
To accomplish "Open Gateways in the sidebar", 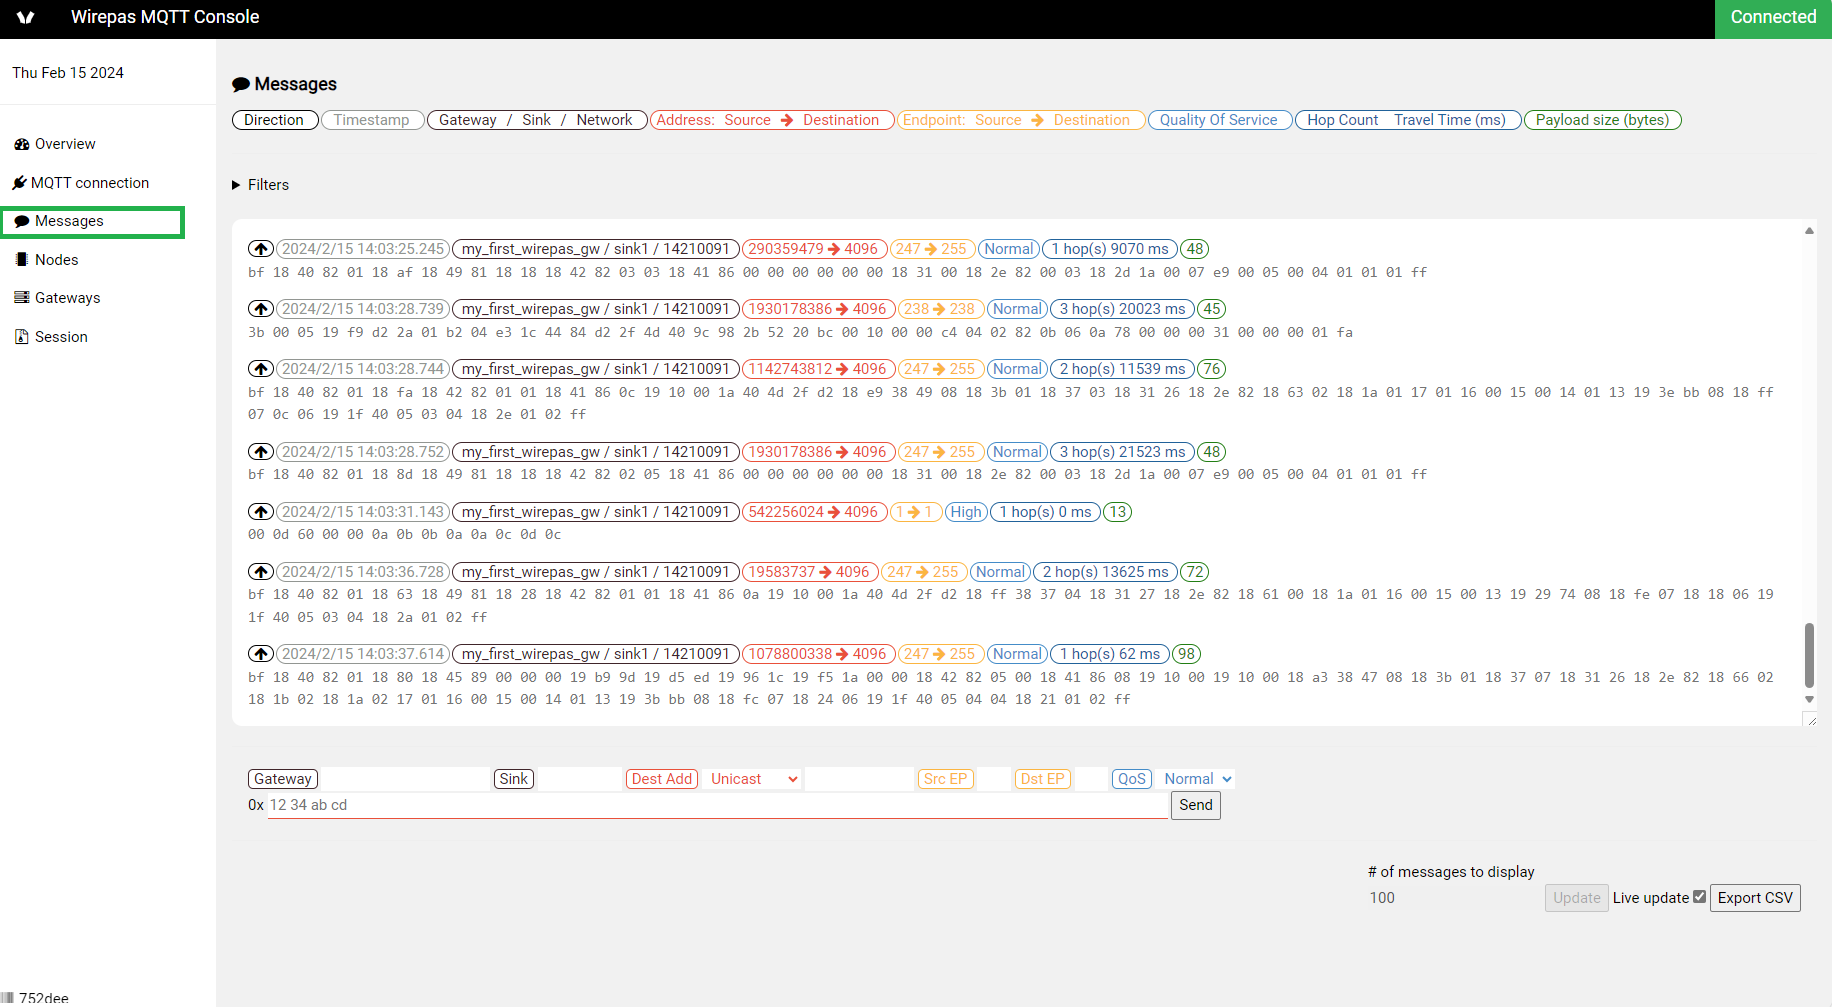I will pos(57,298).
